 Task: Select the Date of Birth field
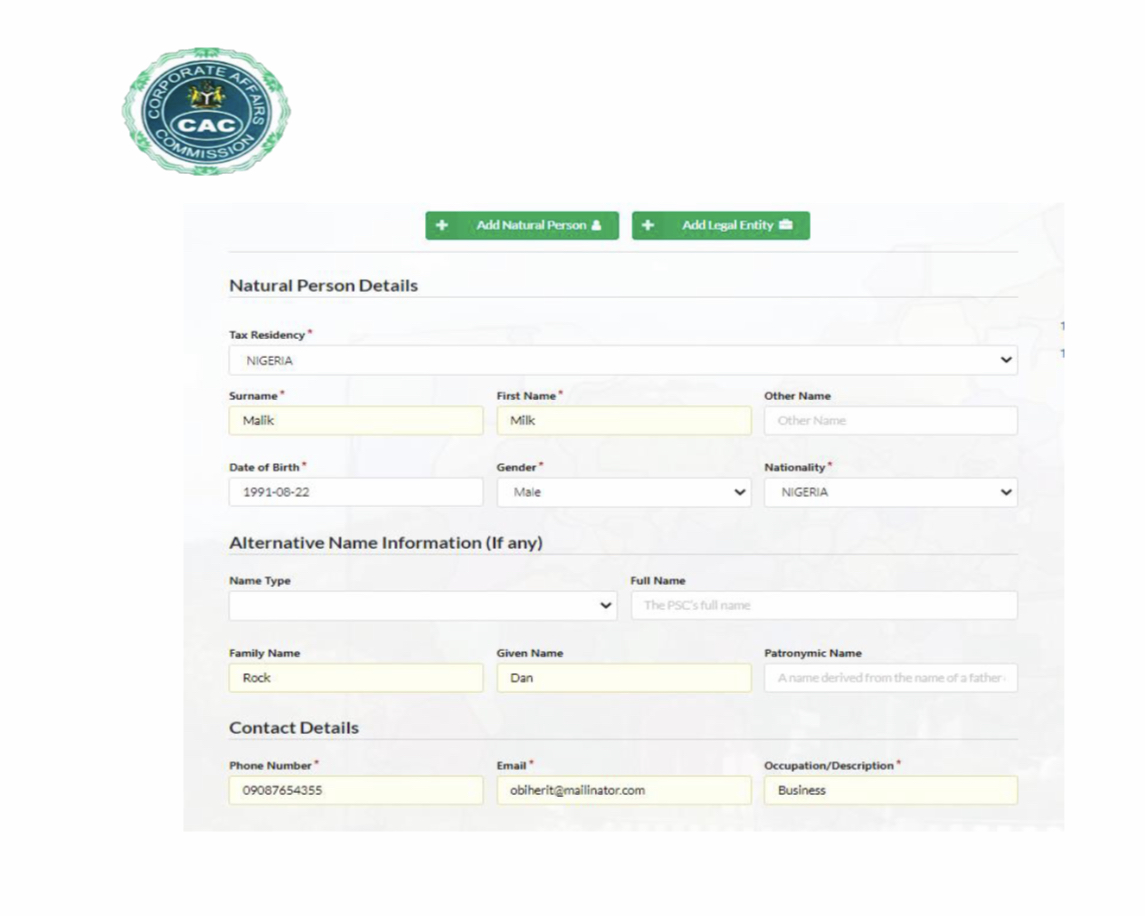pos(355,492)
